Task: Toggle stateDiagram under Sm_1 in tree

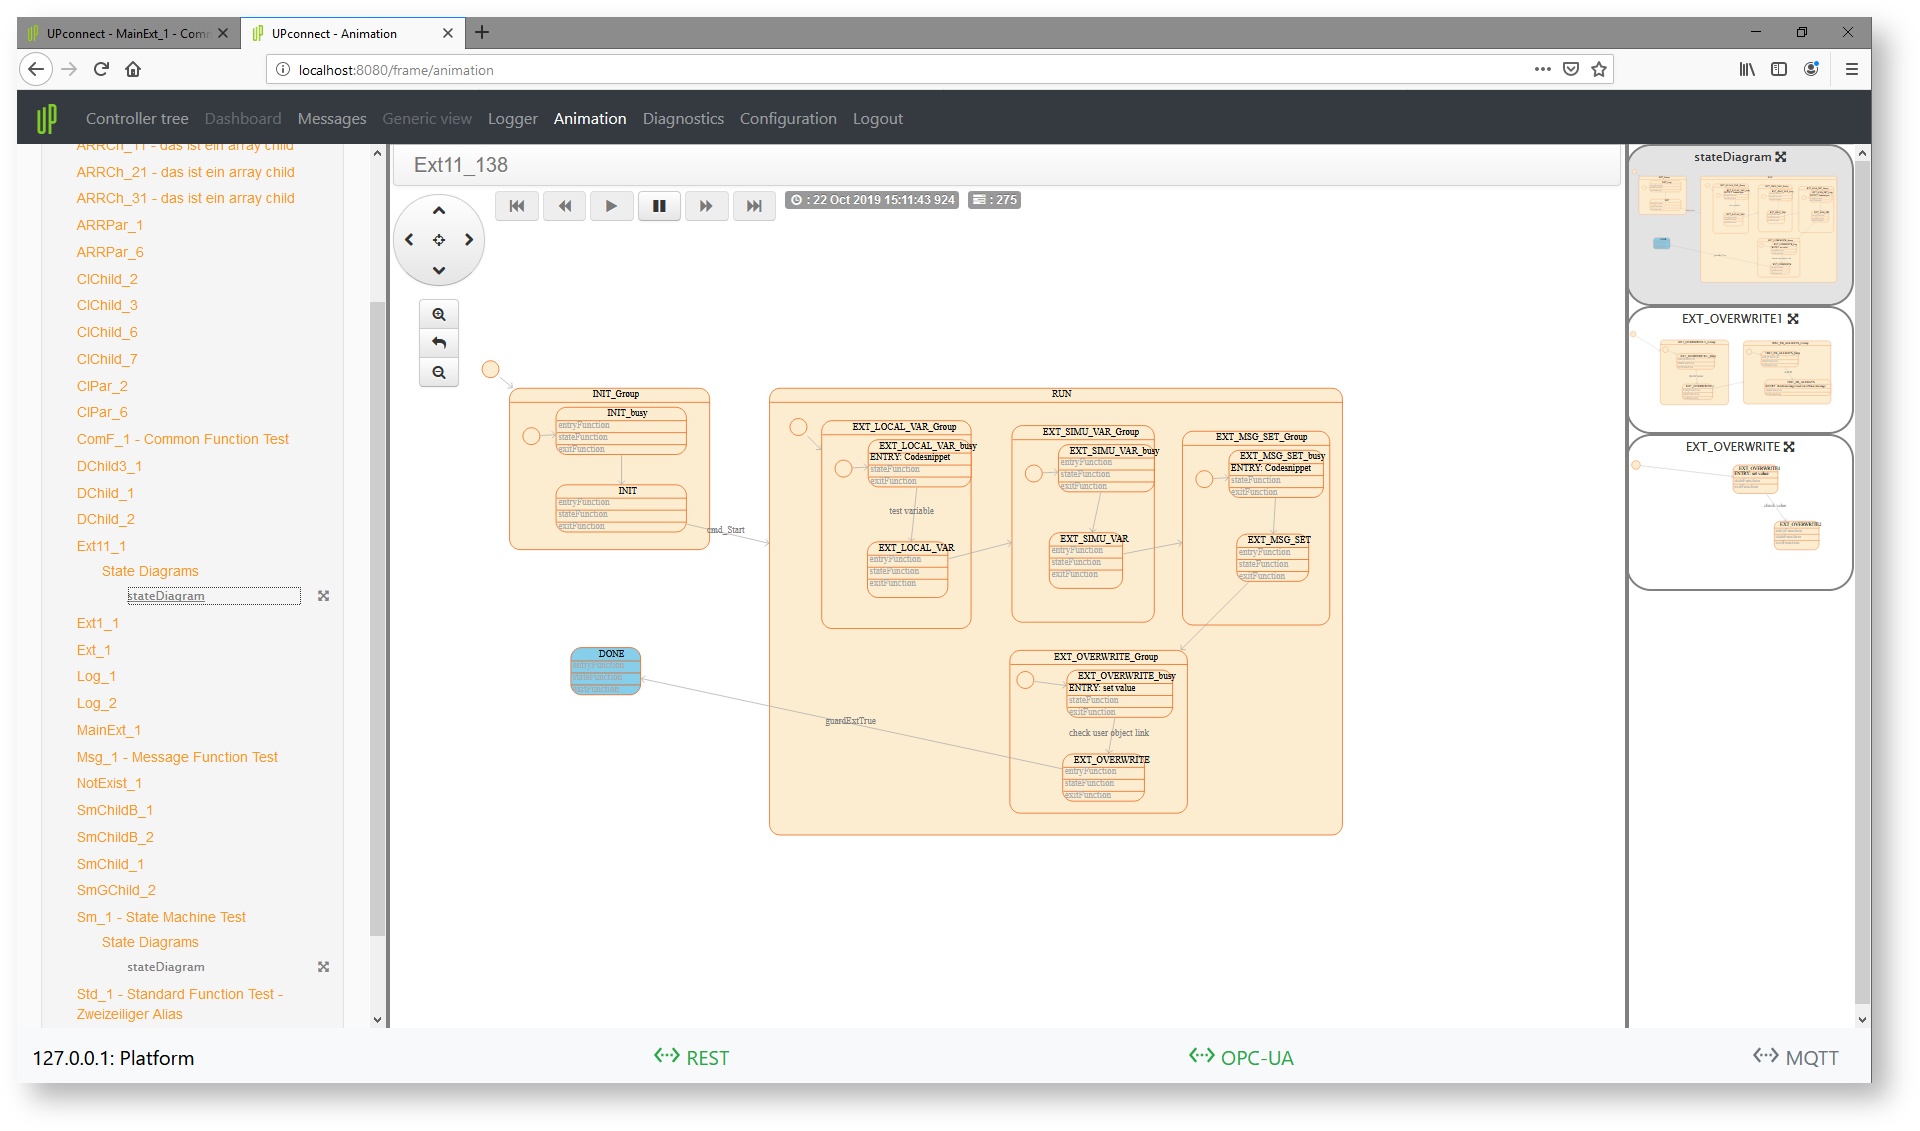Action: 323,967
